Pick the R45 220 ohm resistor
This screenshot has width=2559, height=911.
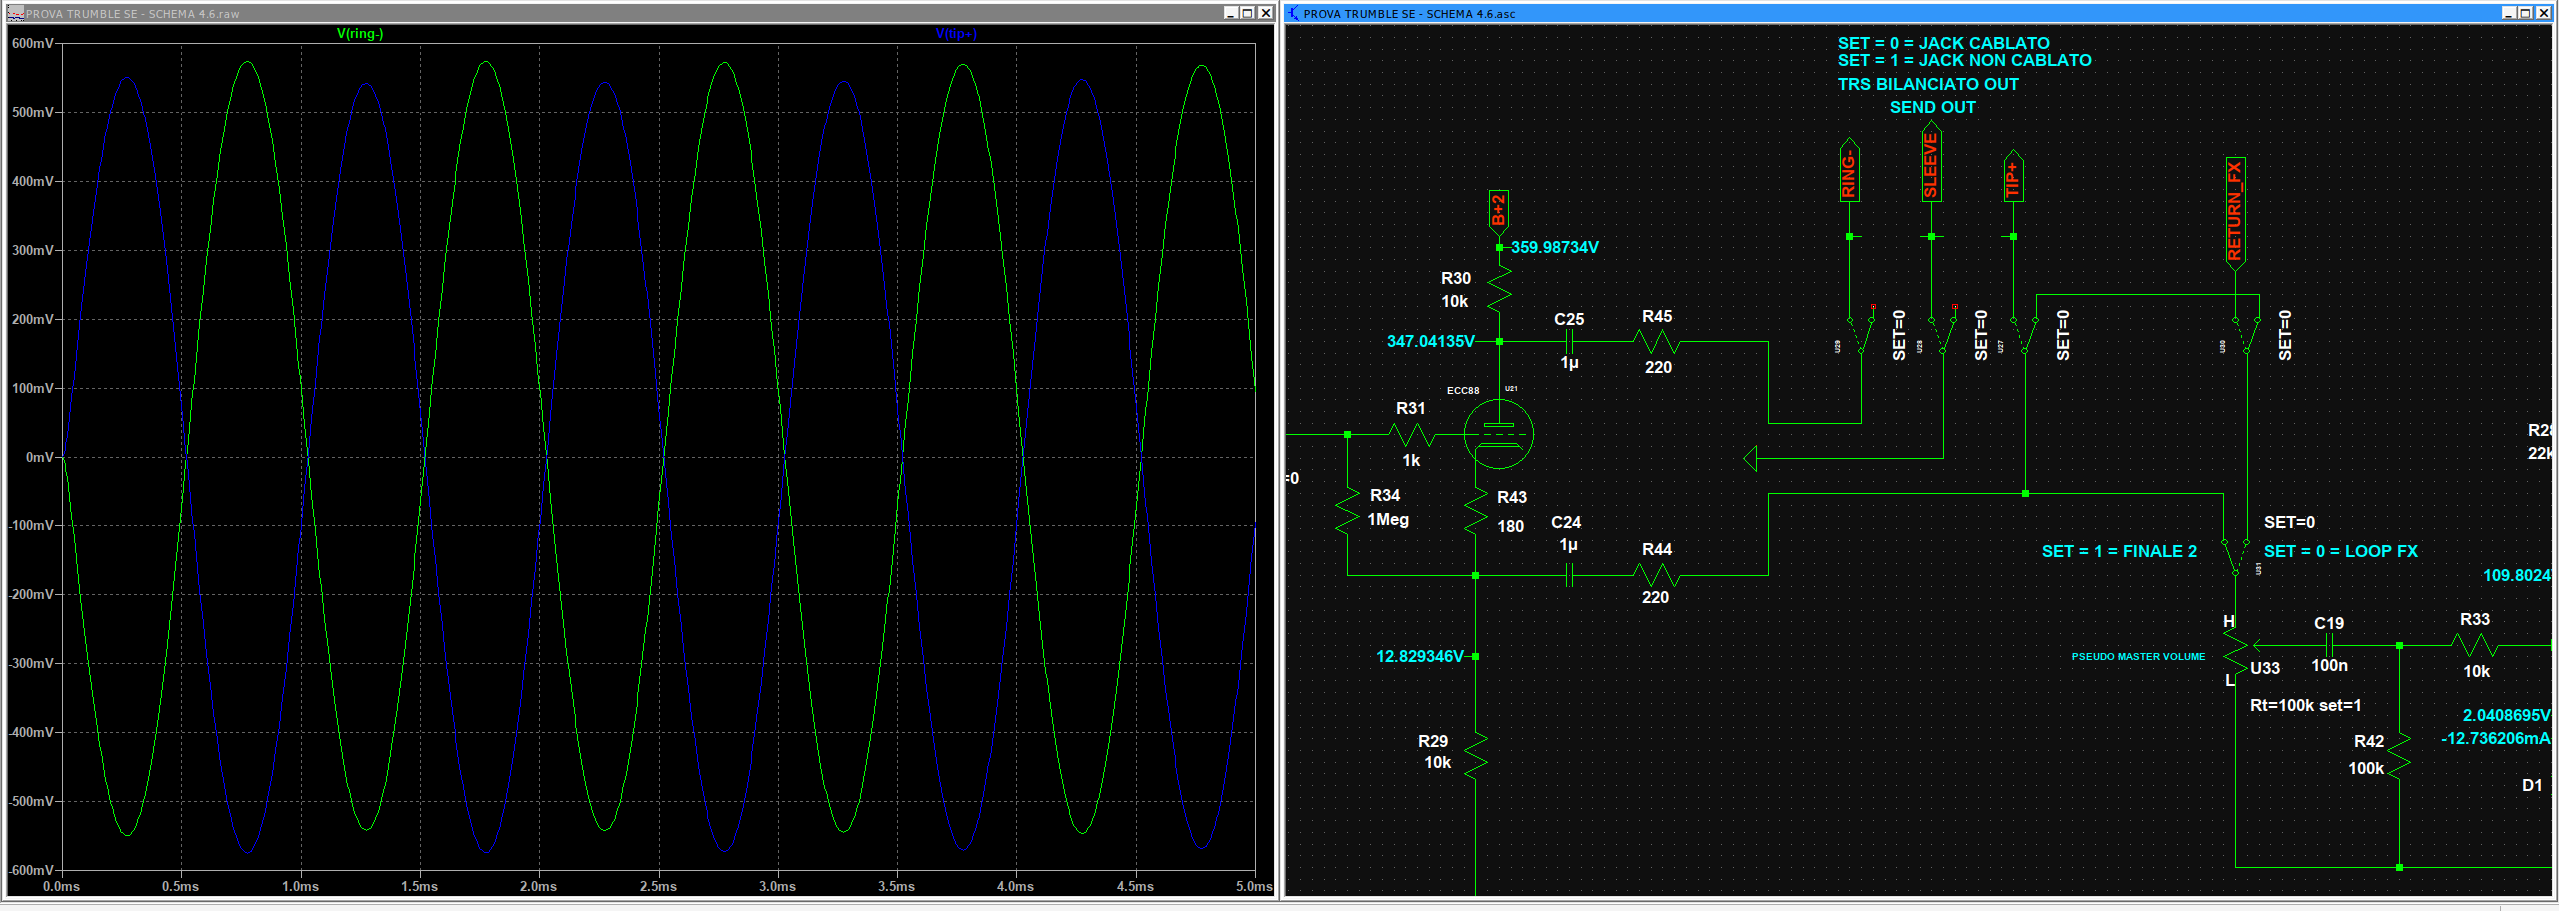[1657, 342]
